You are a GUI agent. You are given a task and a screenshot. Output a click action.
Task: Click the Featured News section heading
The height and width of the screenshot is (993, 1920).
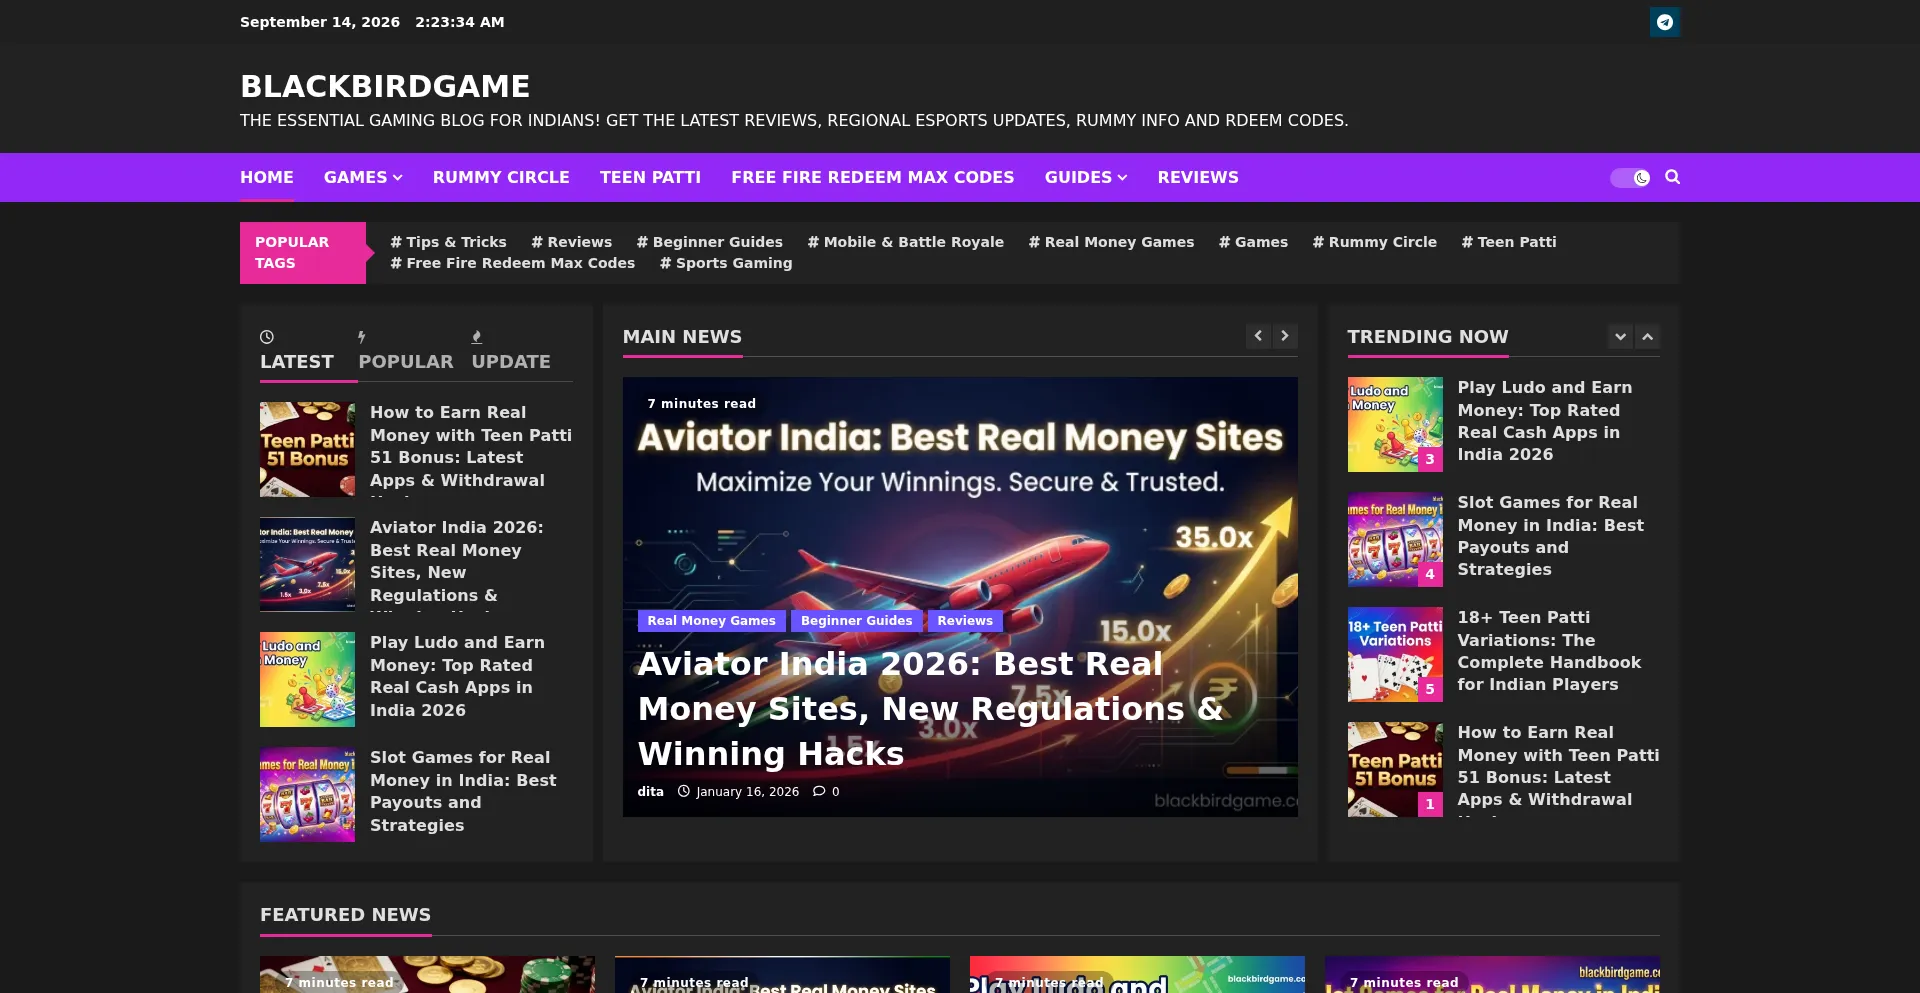[x=345, y=915]
